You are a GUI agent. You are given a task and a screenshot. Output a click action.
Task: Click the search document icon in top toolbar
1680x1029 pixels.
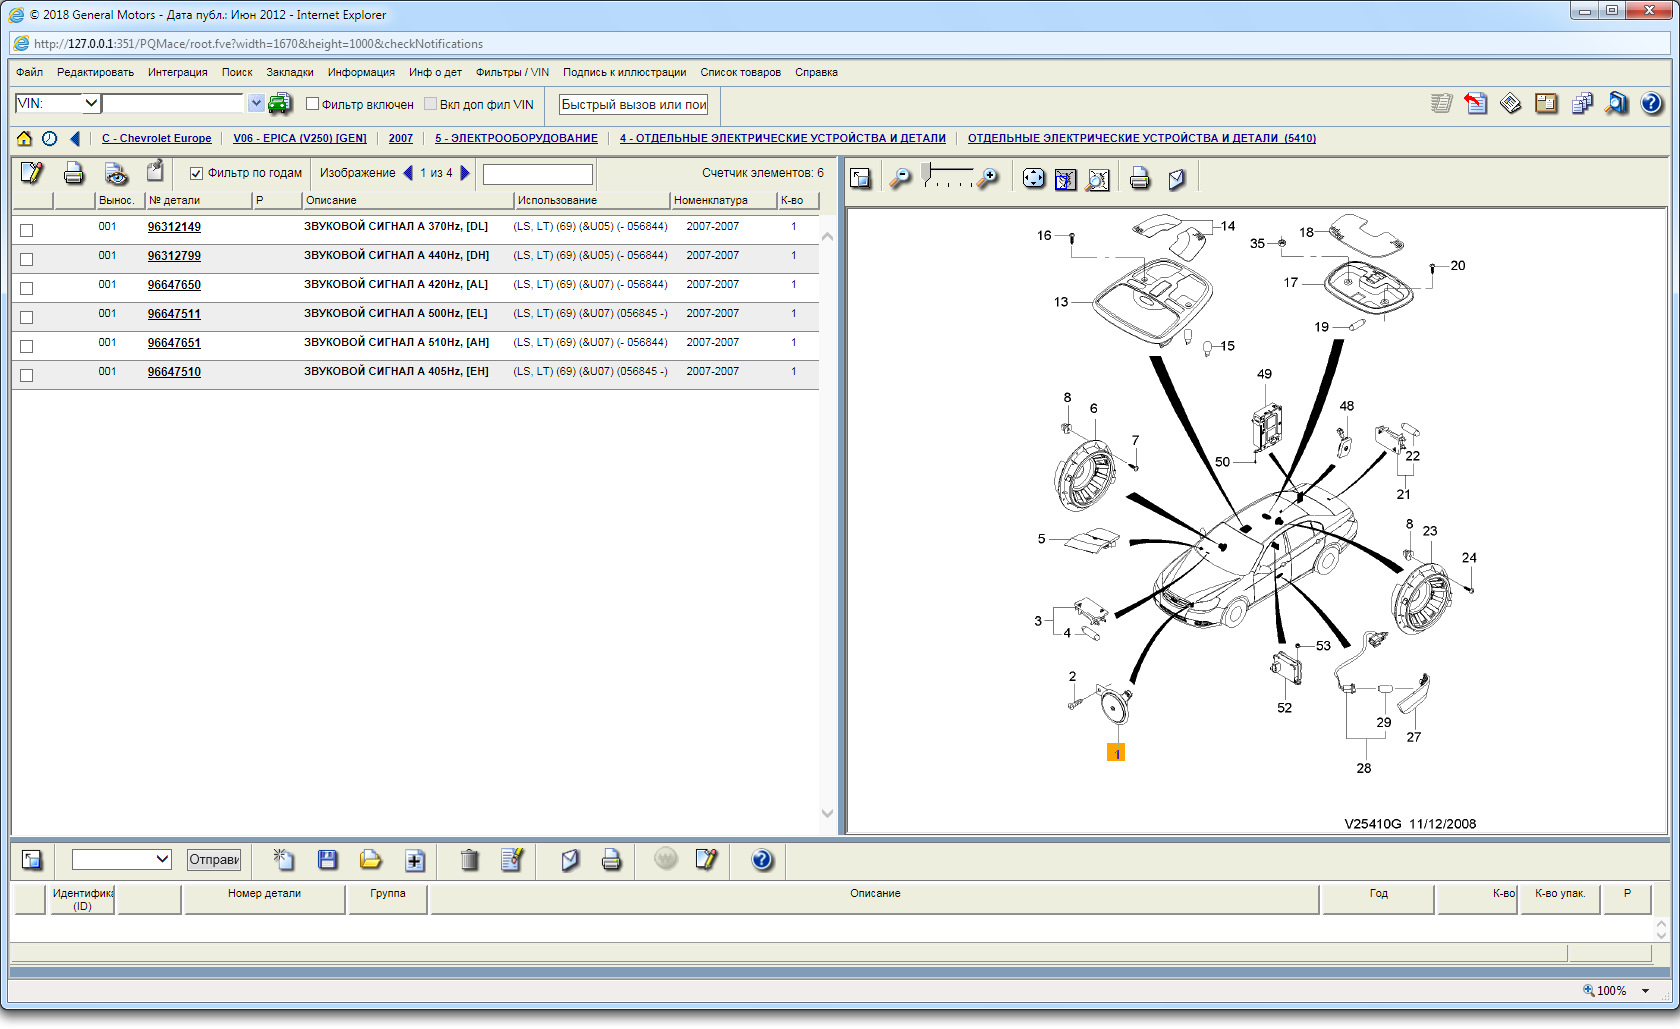pyautogui.click(x=1616, y=102)
